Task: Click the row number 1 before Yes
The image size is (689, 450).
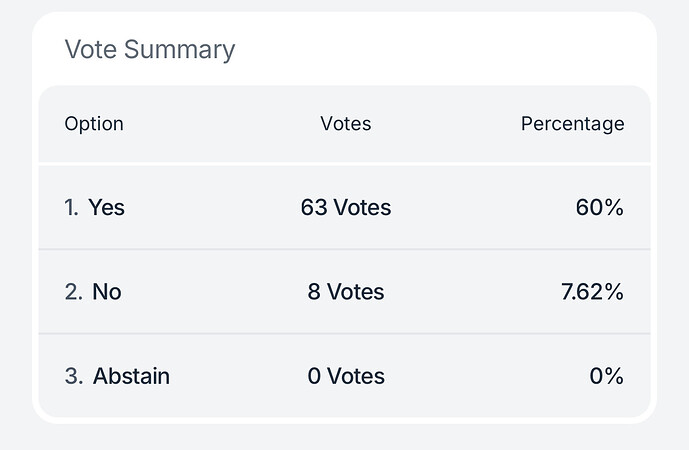Action: (71, 208)
